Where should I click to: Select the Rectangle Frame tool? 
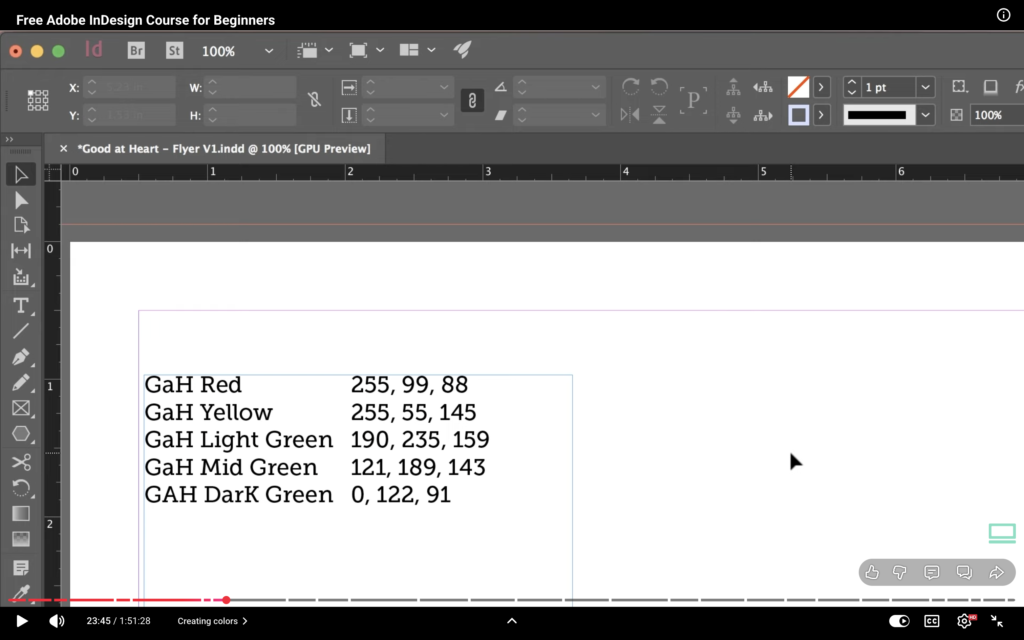[20, 408]
